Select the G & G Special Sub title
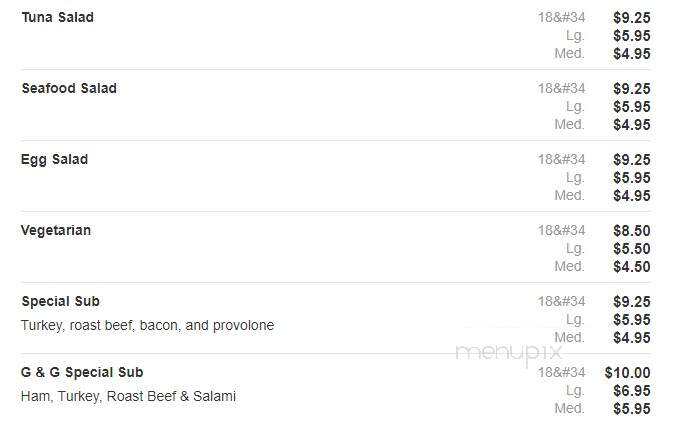 82,373
